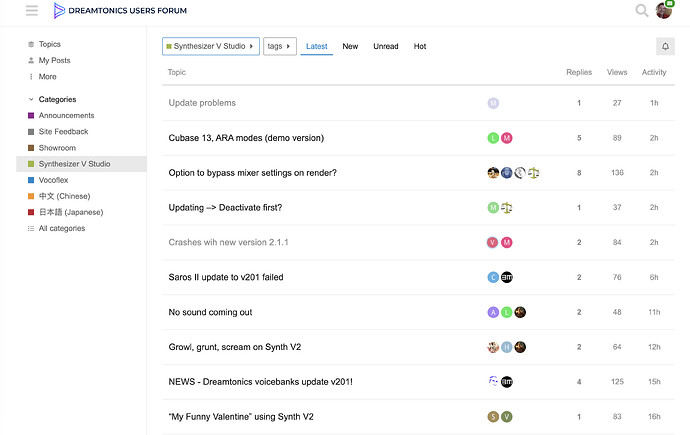
Task: Select Synthesizer V Studio in sidebar
Action: point(81,164)
